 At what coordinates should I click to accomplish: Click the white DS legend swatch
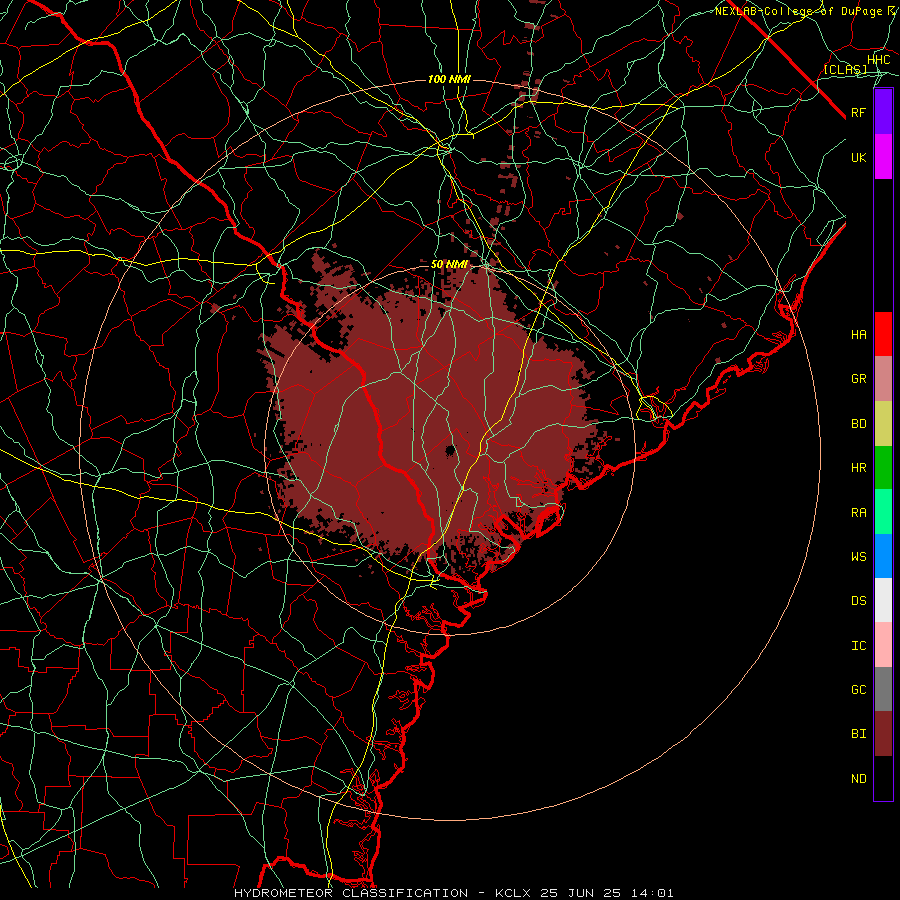883,600
